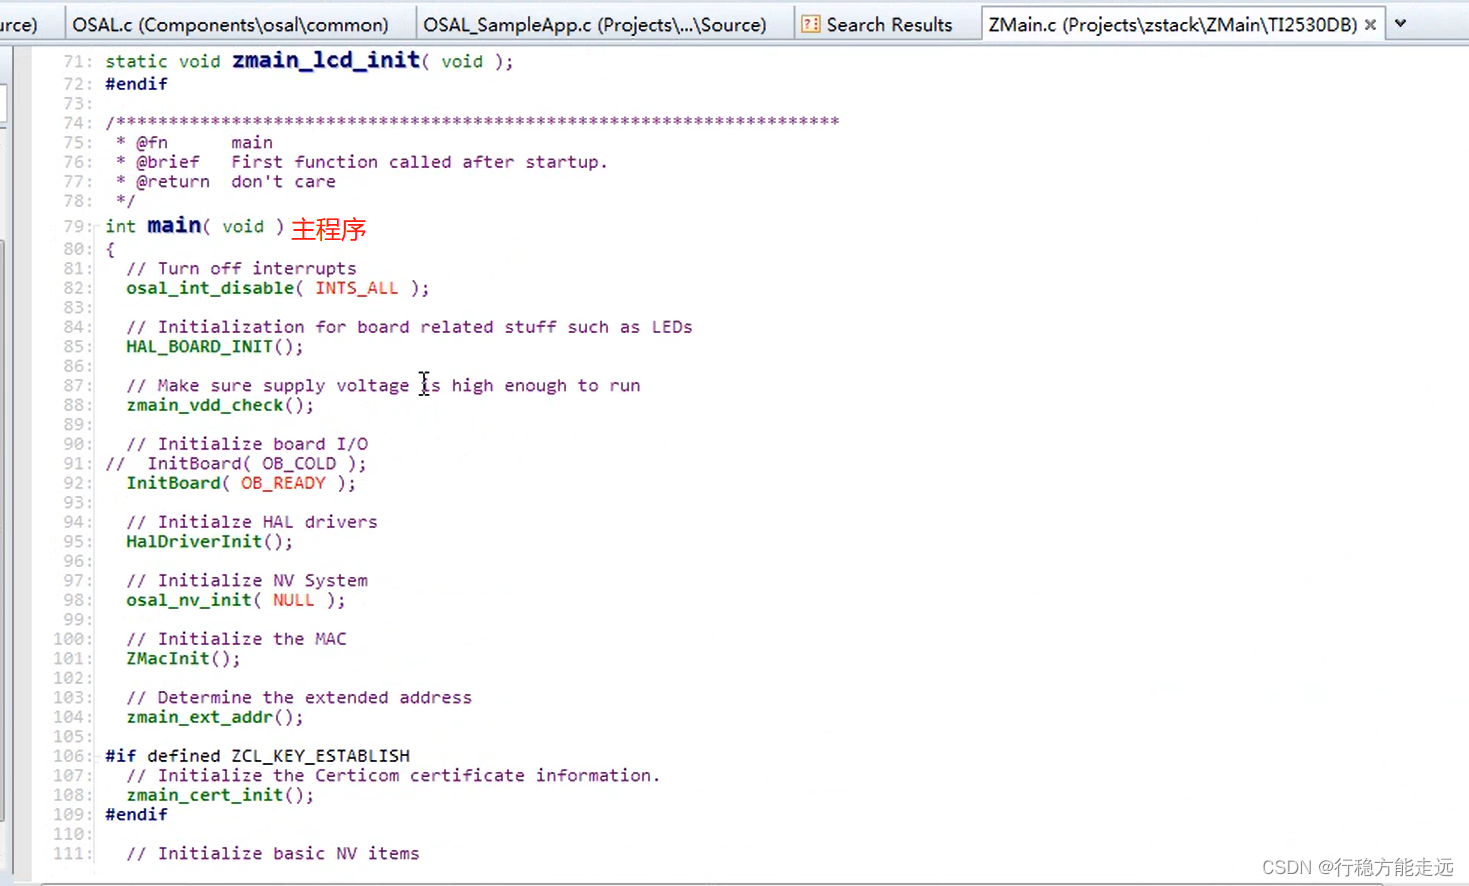1469x886 pixels.
Task: Open the tab list dropdown arrow
Action: tap(1401, 24)
